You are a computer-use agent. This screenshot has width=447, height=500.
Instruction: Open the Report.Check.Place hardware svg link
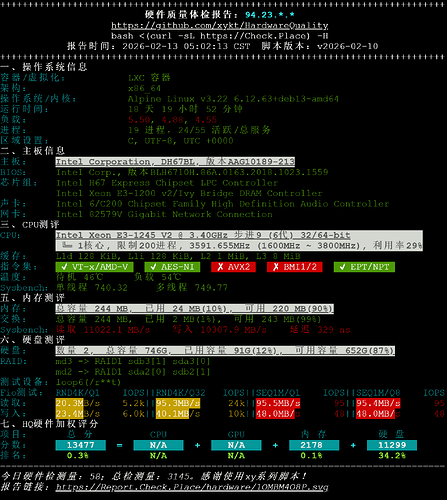192,487
